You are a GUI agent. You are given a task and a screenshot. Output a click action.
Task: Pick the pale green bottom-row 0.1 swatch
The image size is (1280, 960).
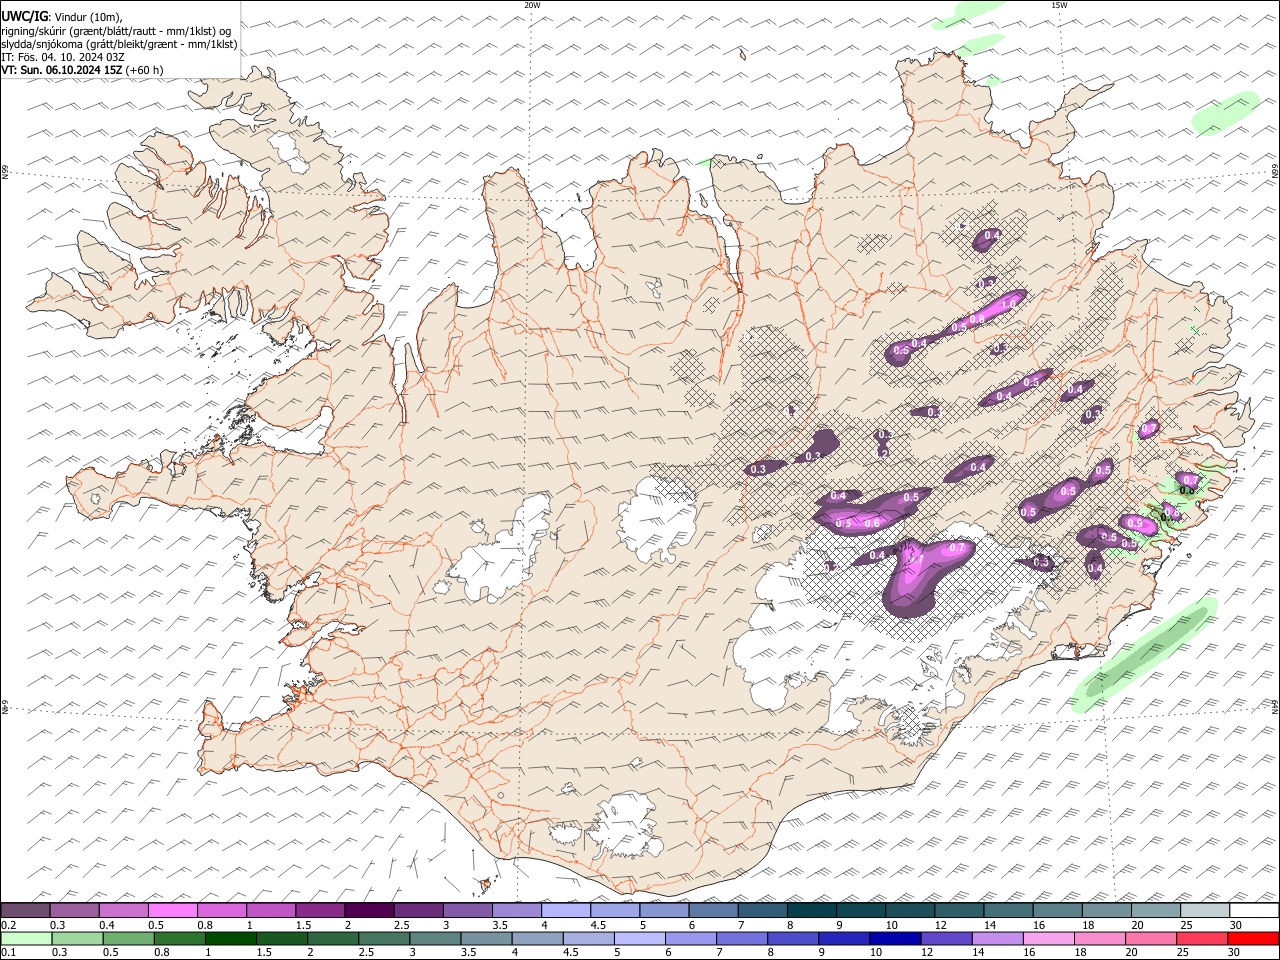[x=26, y=938]
